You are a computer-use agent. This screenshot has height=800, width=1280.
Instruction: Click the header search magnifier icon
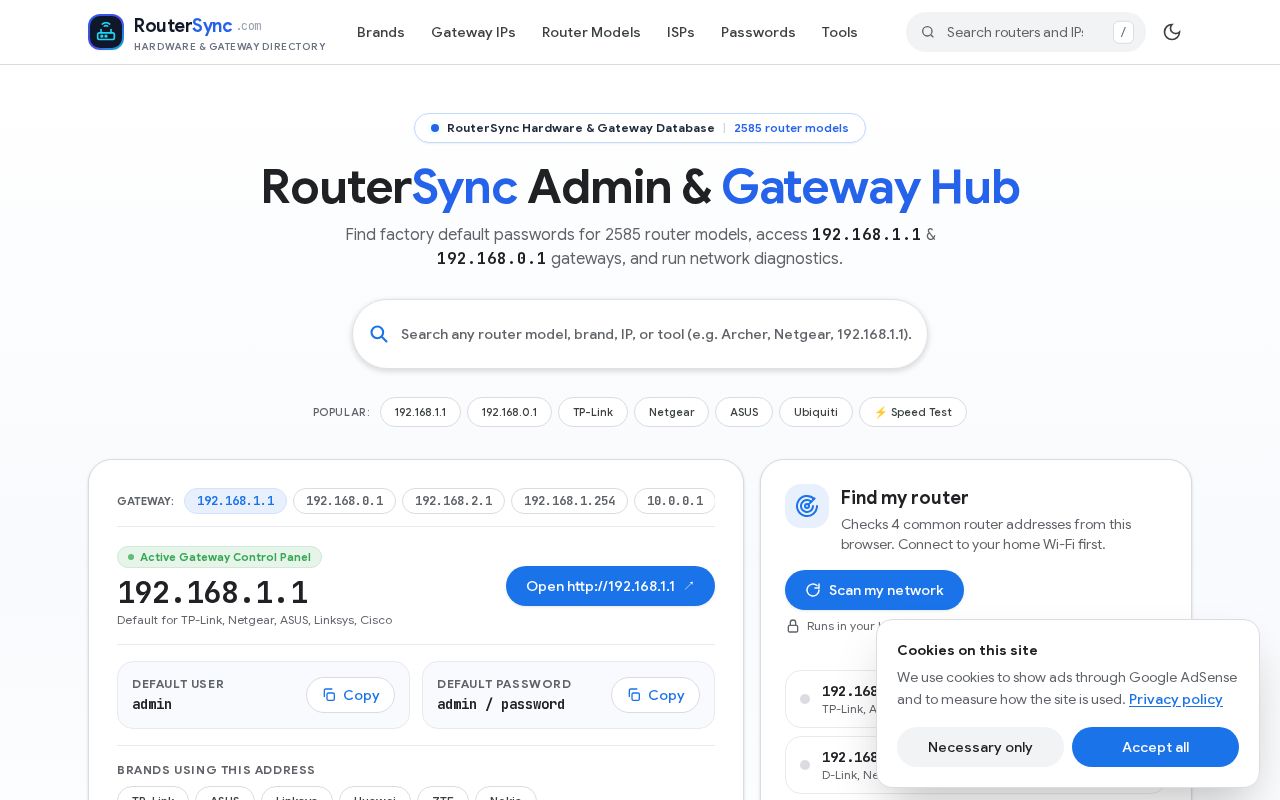(928, 32)
